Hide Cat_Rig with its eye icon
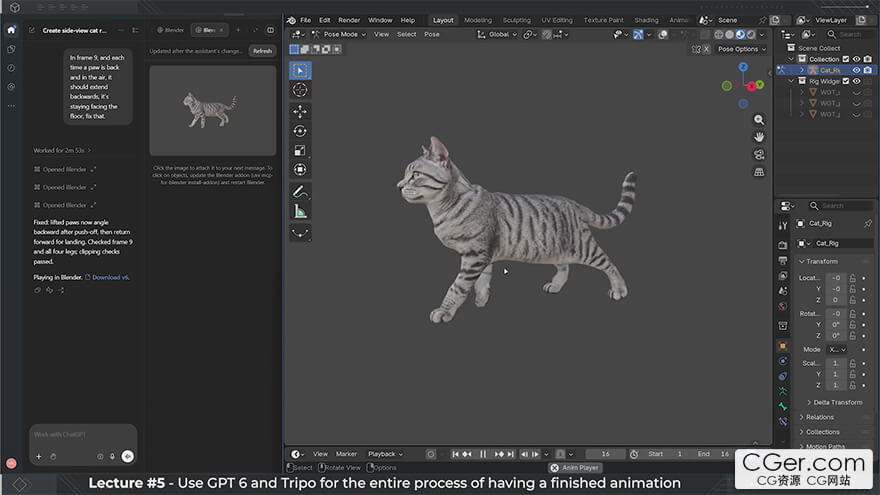880x495 pixels. [856, 70]
